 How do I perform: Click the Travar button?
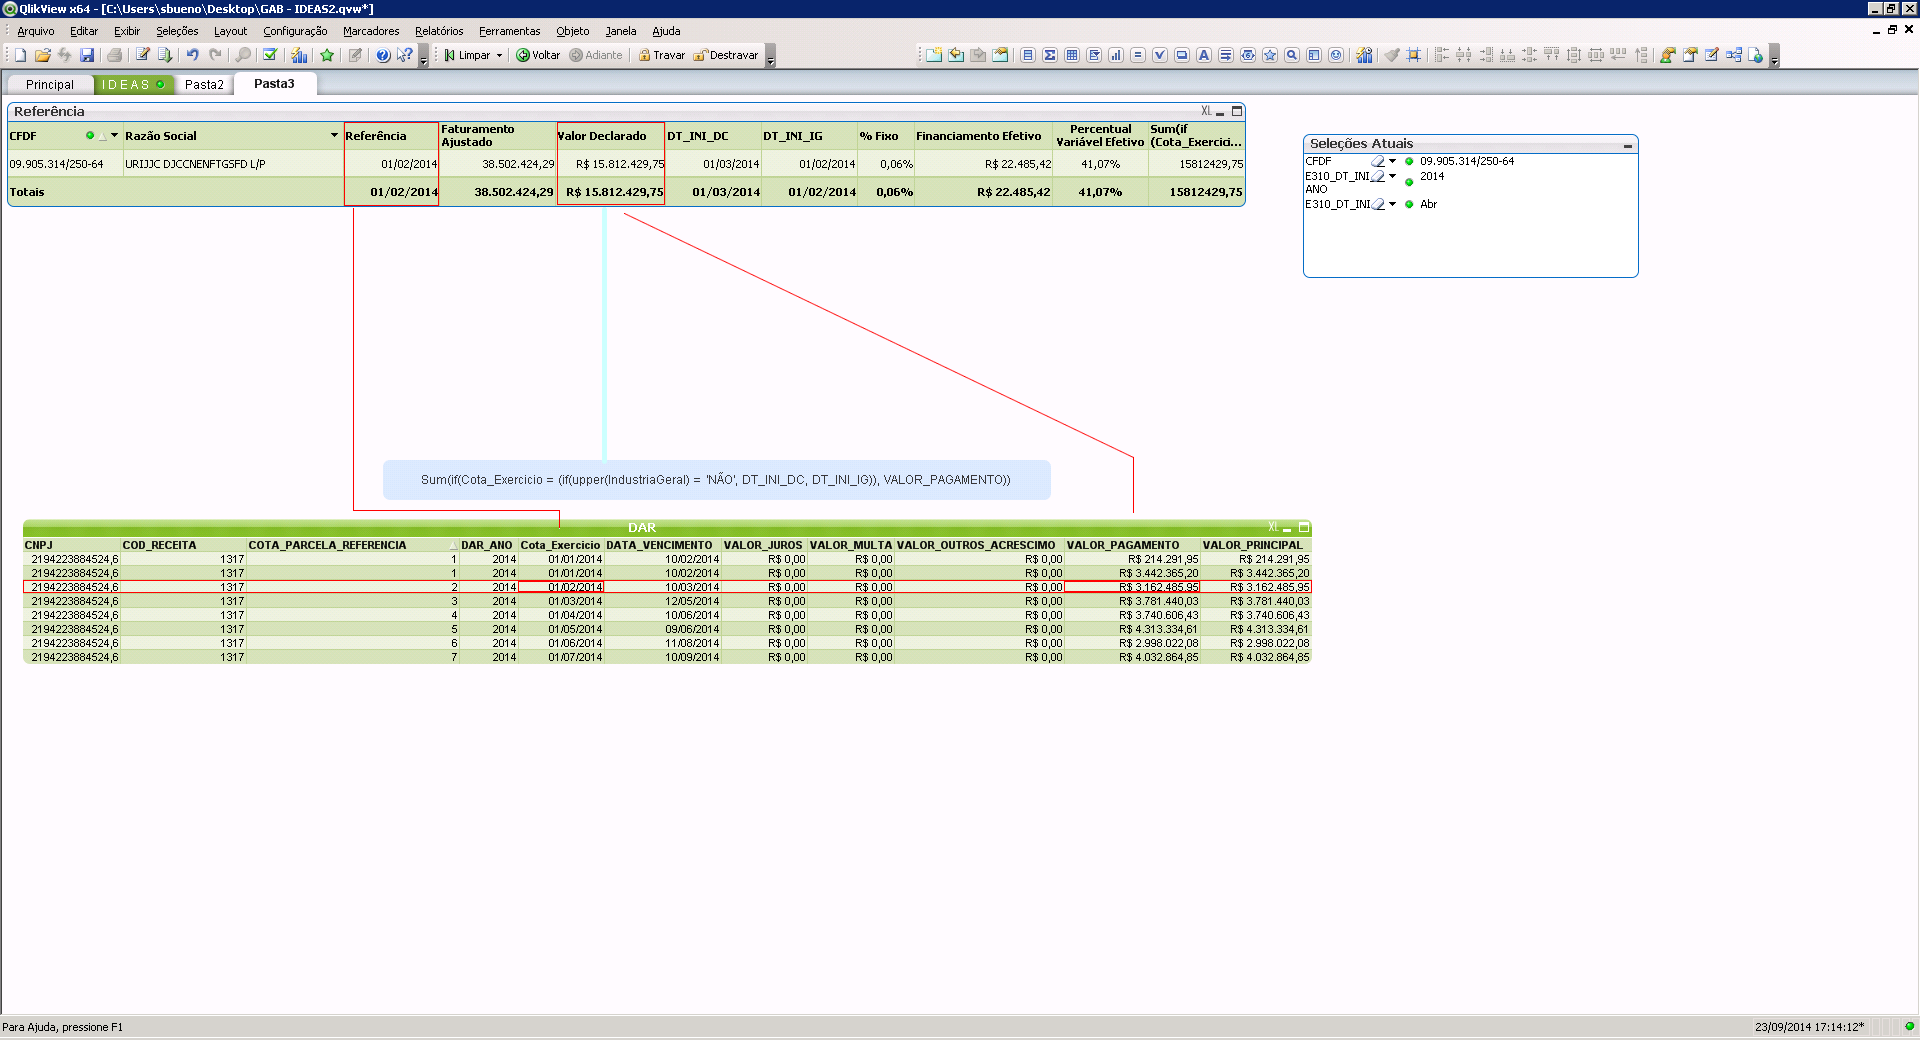[662, 55]
